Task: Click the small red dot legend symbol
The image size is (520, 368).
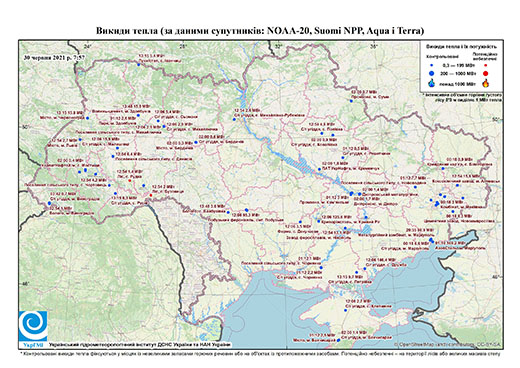Action: coord(485,66)
